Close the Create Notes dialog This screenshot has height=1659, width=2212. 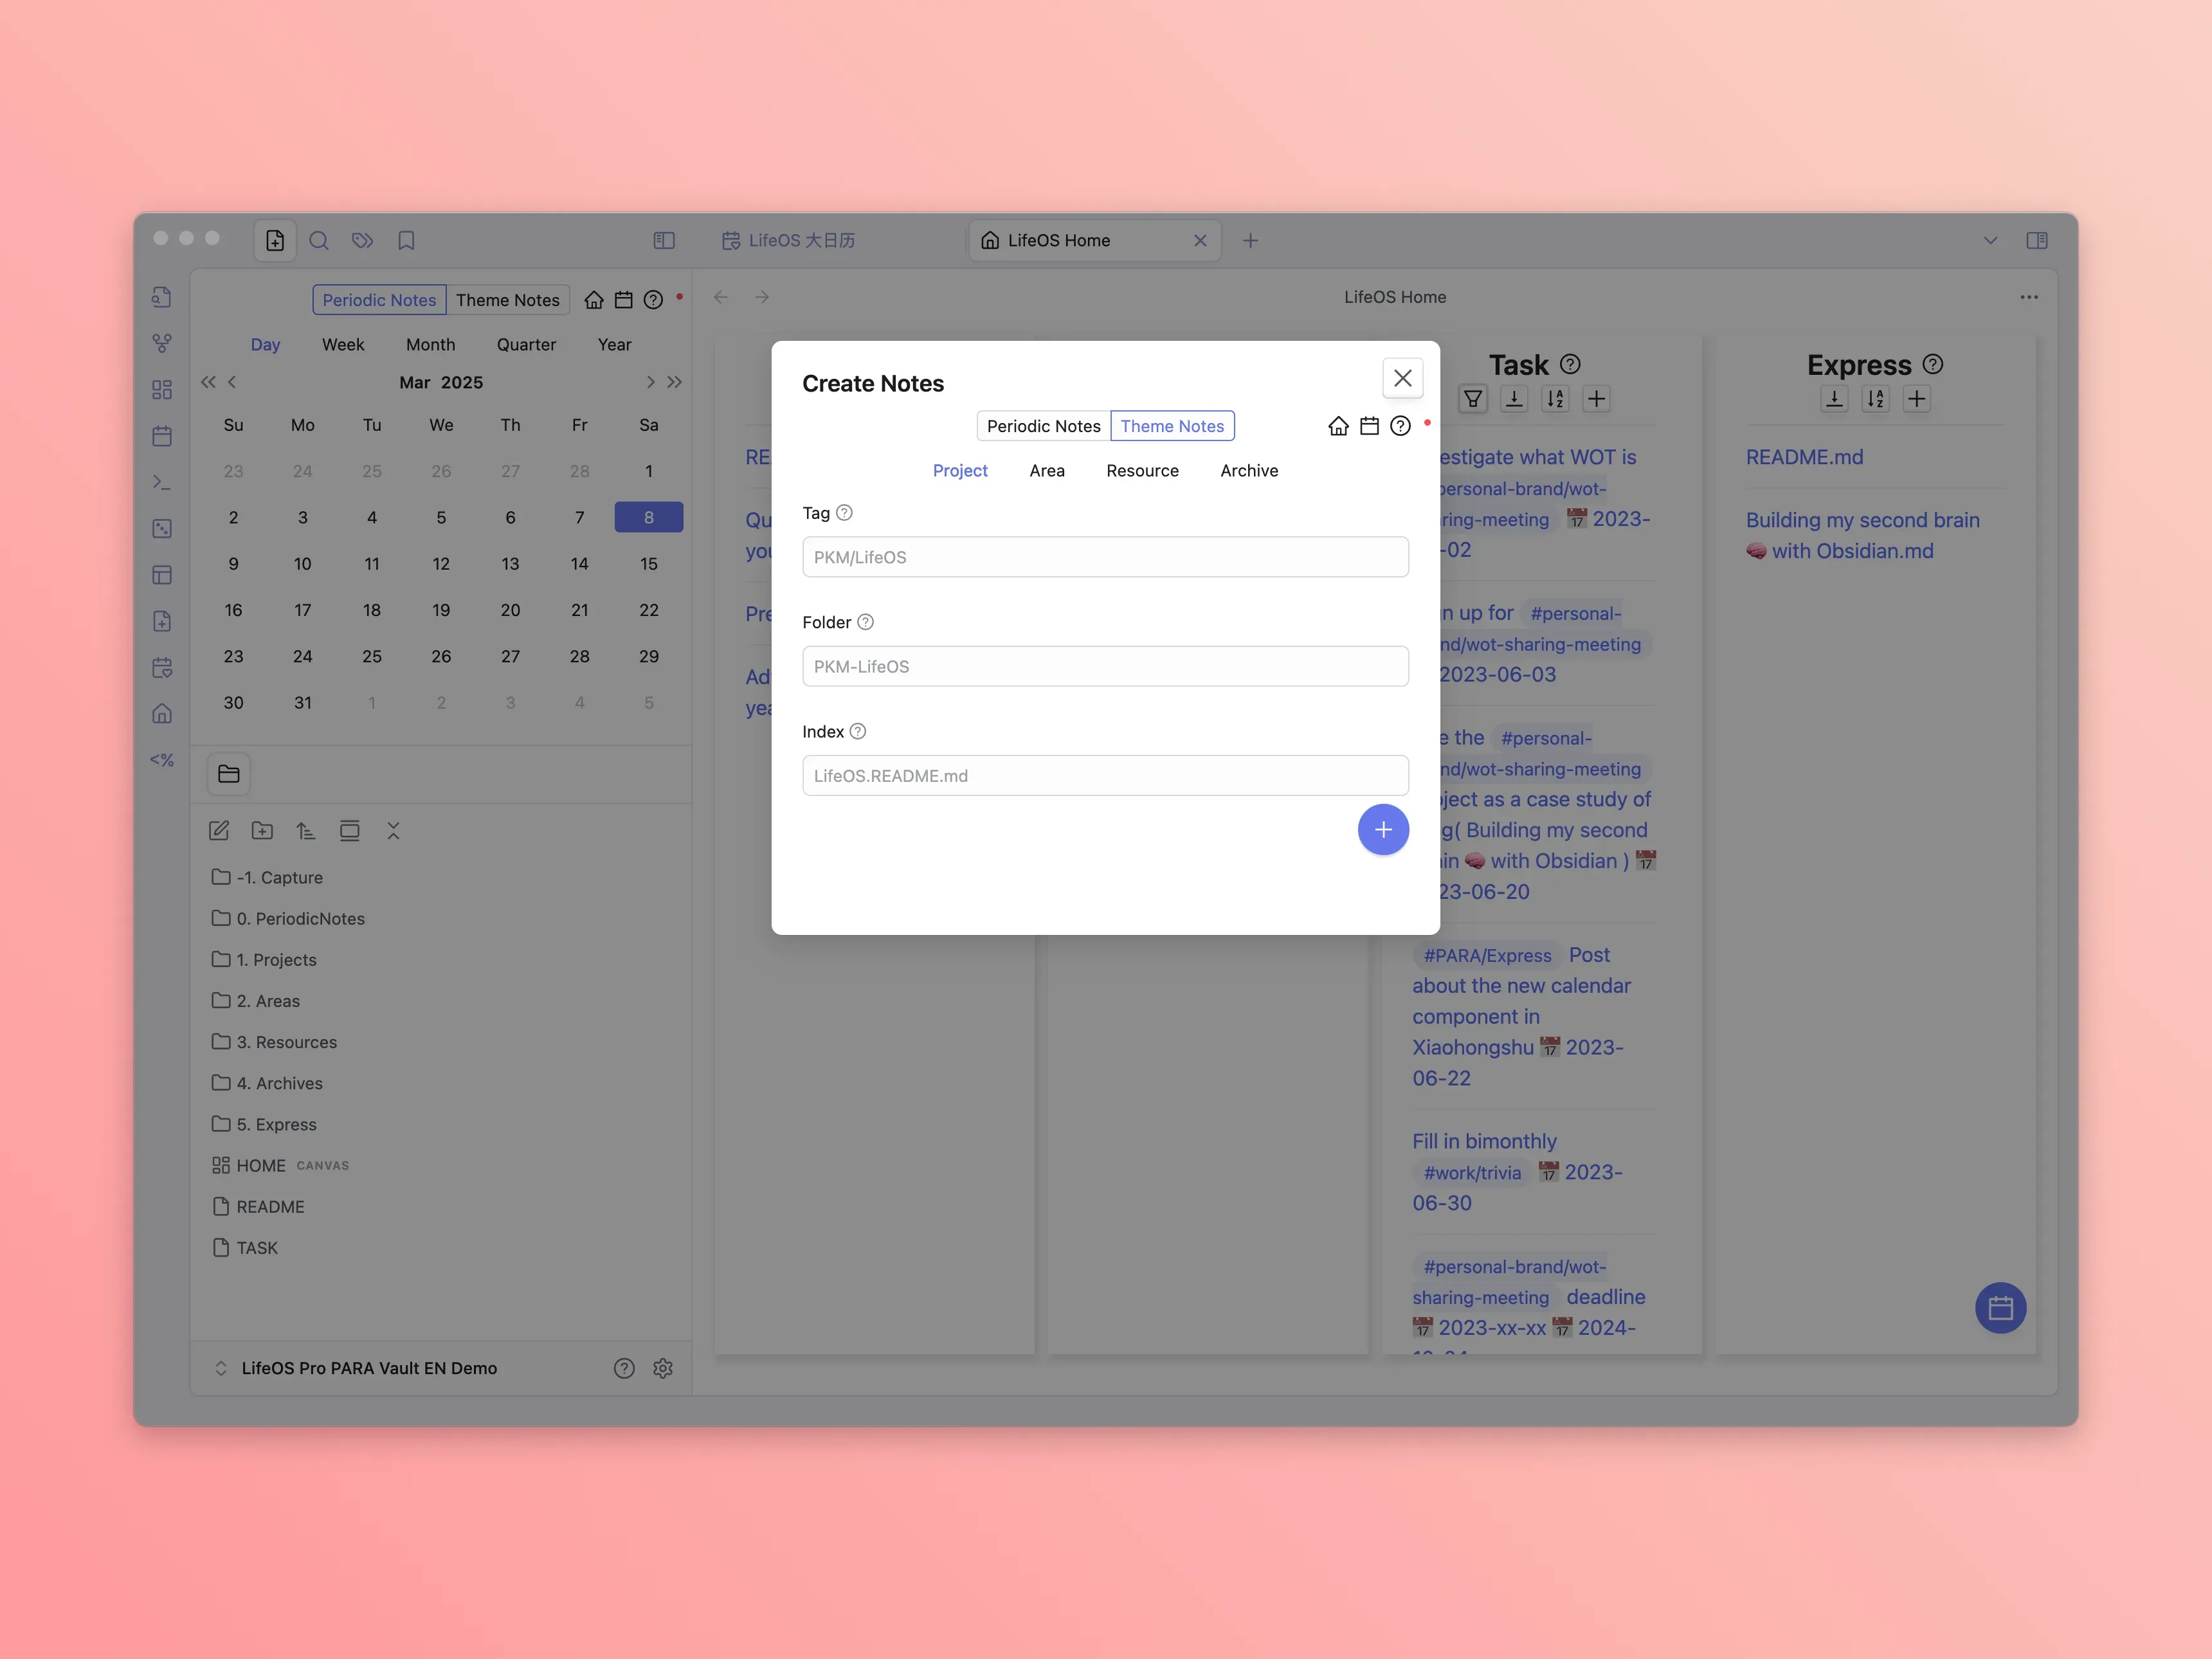1402,378
